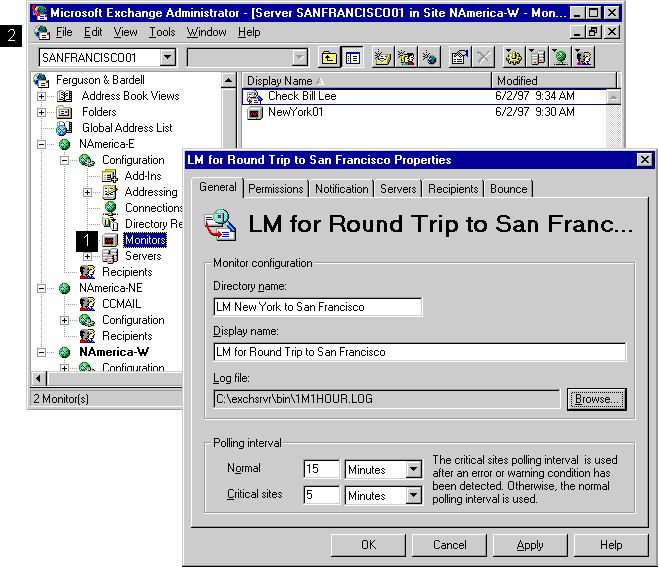The width and height of the screenshot is (658, 567).
Task: Click the tree pane scroll-up arrow
Action: click(228, 80)
